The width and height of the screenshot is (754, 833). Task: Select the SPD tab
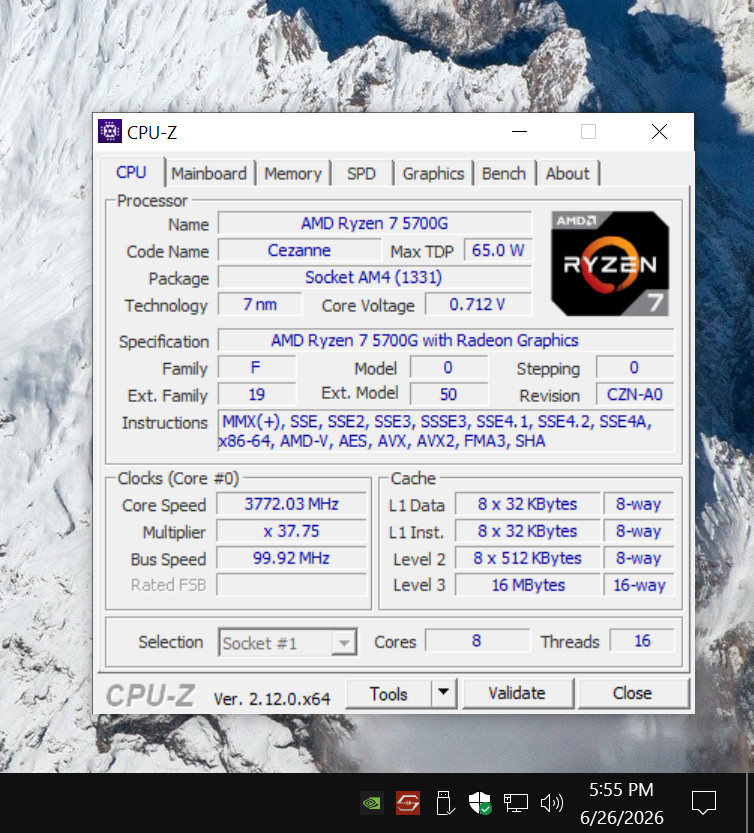pyautogui.click(x=361, y=174)
